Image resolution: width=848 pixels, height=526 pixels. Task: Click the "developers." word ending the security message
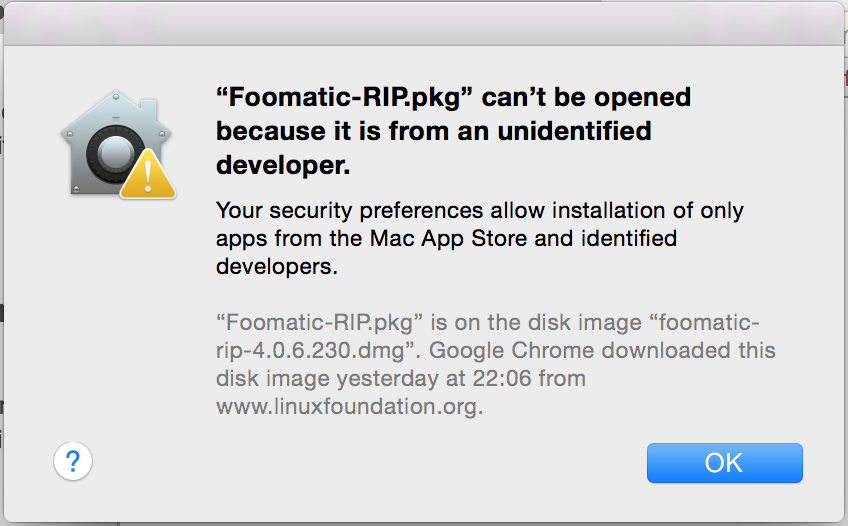click(x=278, y=267)
